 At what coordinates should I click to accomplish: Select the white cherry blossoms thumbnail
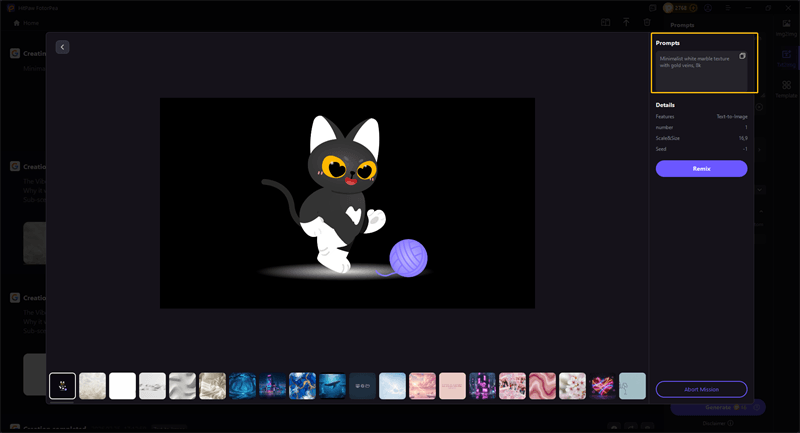[x=572, y=386]
